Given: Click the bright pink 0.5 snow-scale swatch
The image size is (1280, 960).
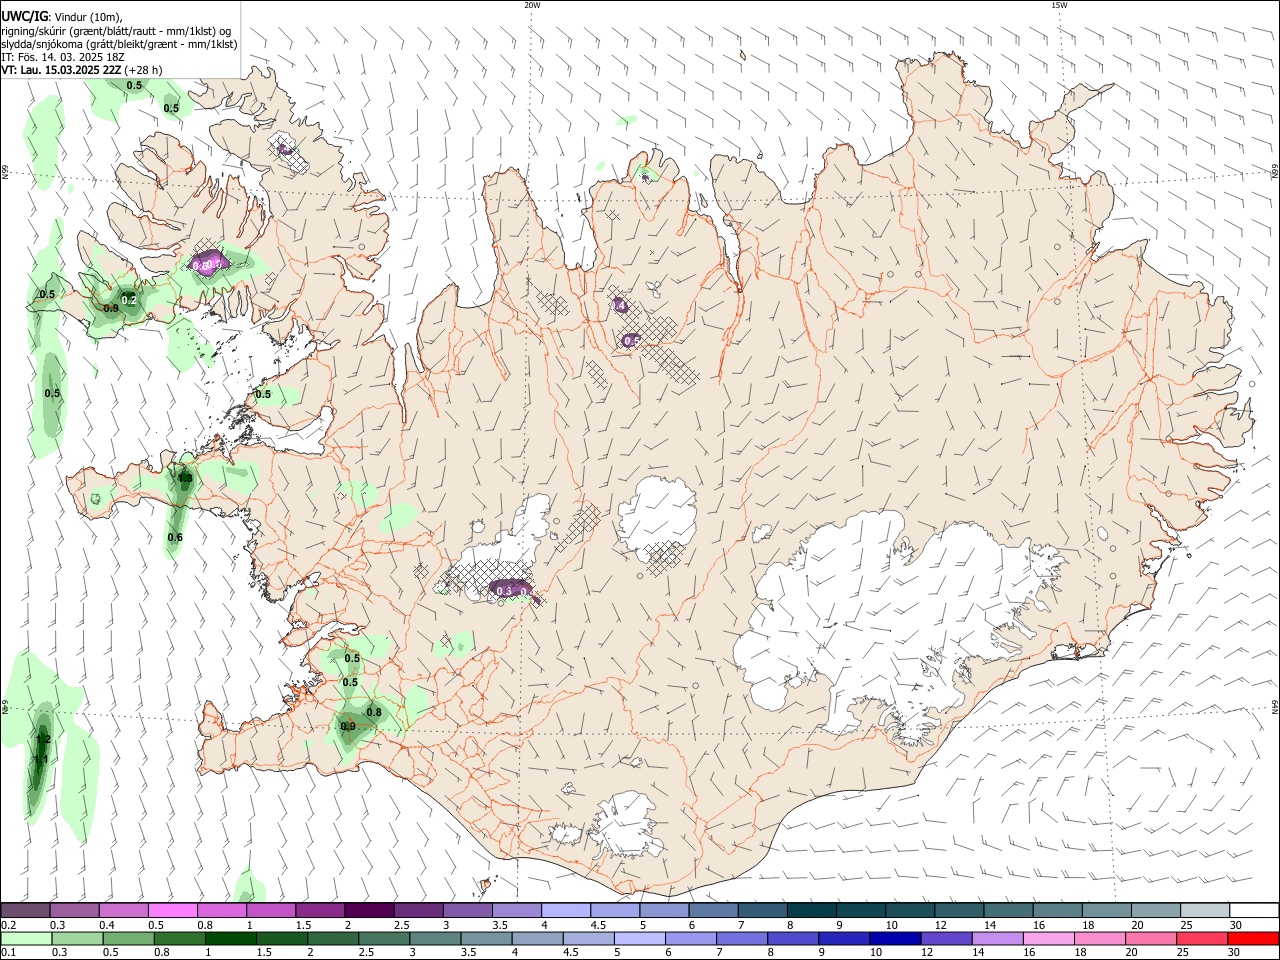Looking at the screenshot, I should [x=172, y=911].
